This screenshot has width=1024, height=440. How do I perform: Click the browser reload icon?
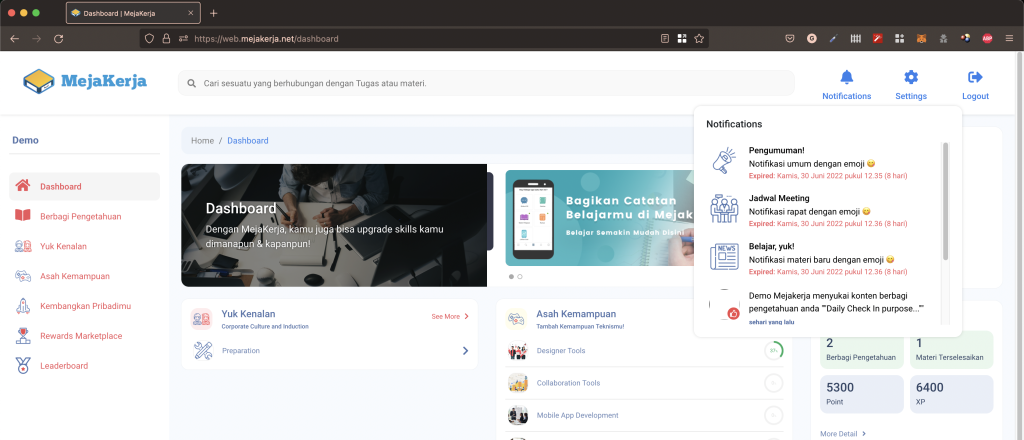coord(58,39)
